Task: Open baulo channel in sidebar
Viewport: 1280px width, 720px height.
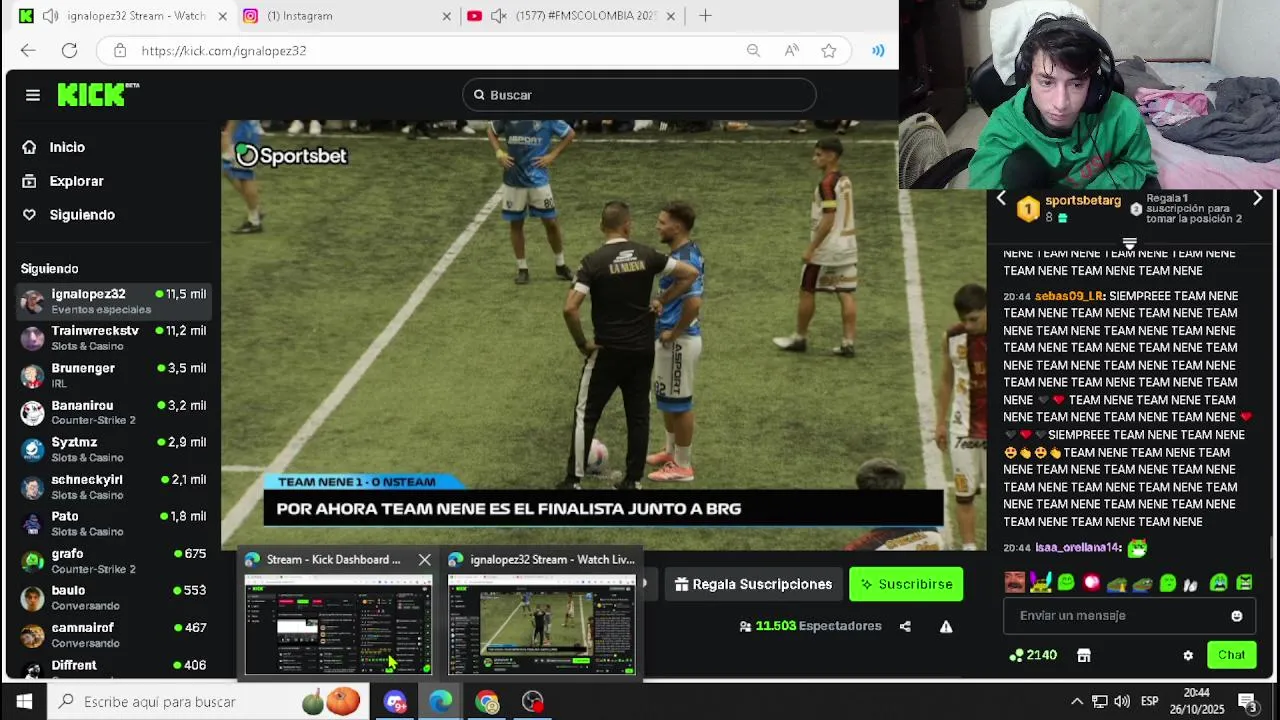Action: tap(114, 597)
